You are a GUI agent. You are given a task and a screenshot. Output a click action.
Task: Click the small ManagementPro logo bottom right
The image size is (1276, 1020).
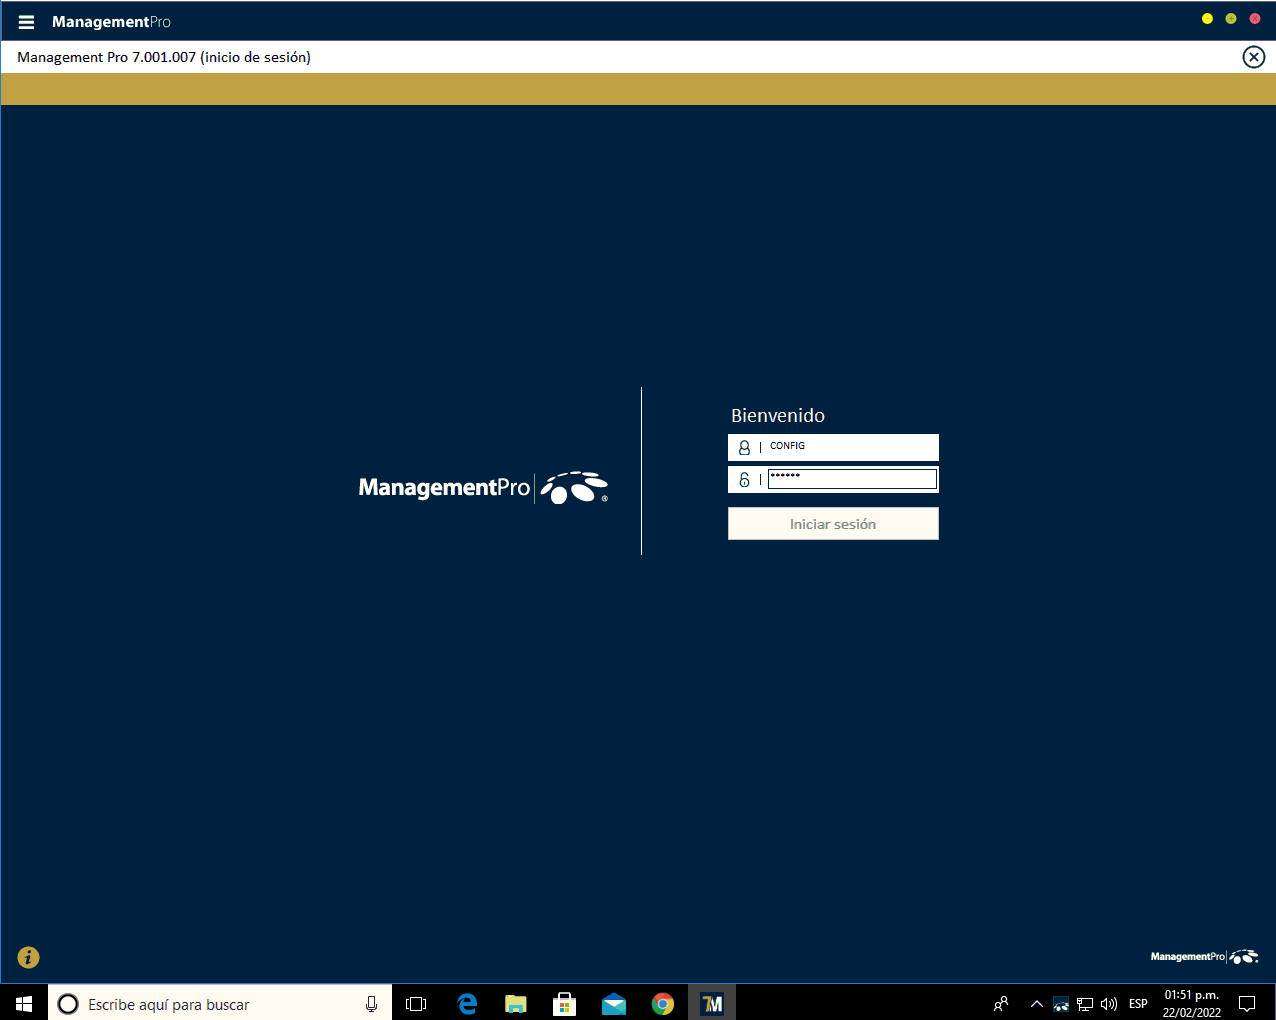[x=1204, y=957]
